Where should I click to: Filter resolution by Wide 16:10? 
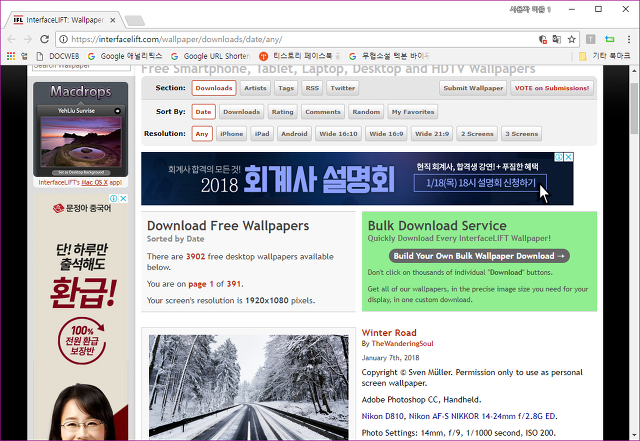338,134
